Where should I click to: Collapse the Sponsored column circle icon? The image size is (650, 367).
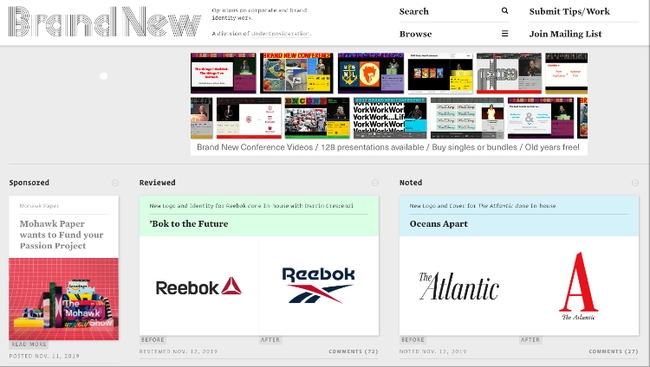coord(115,182)
